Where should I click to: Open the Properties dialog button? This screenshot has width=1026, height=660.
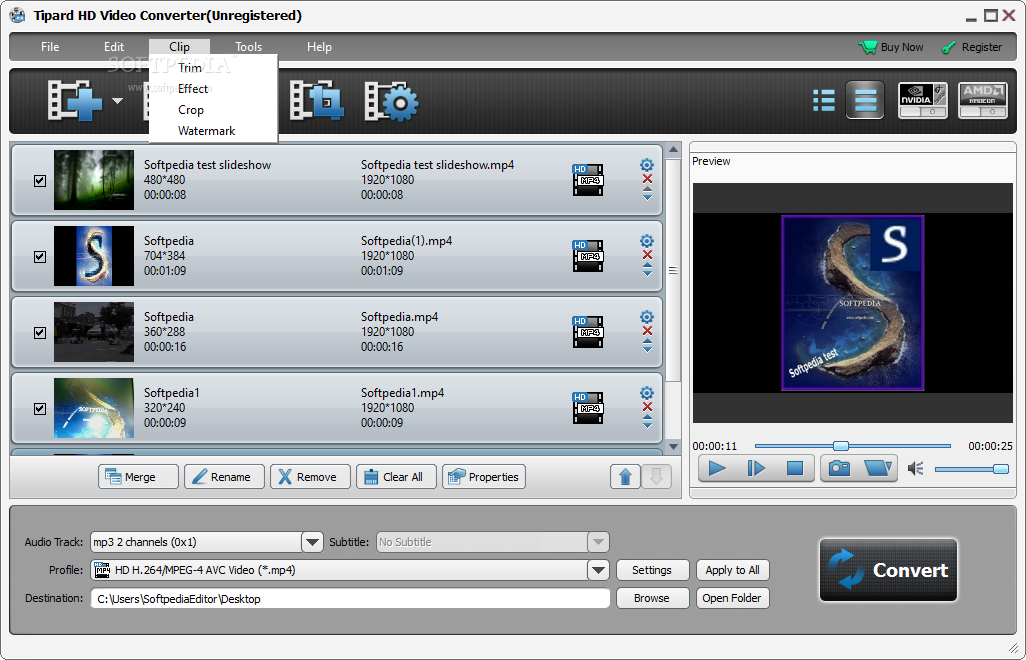coord(484,477)
